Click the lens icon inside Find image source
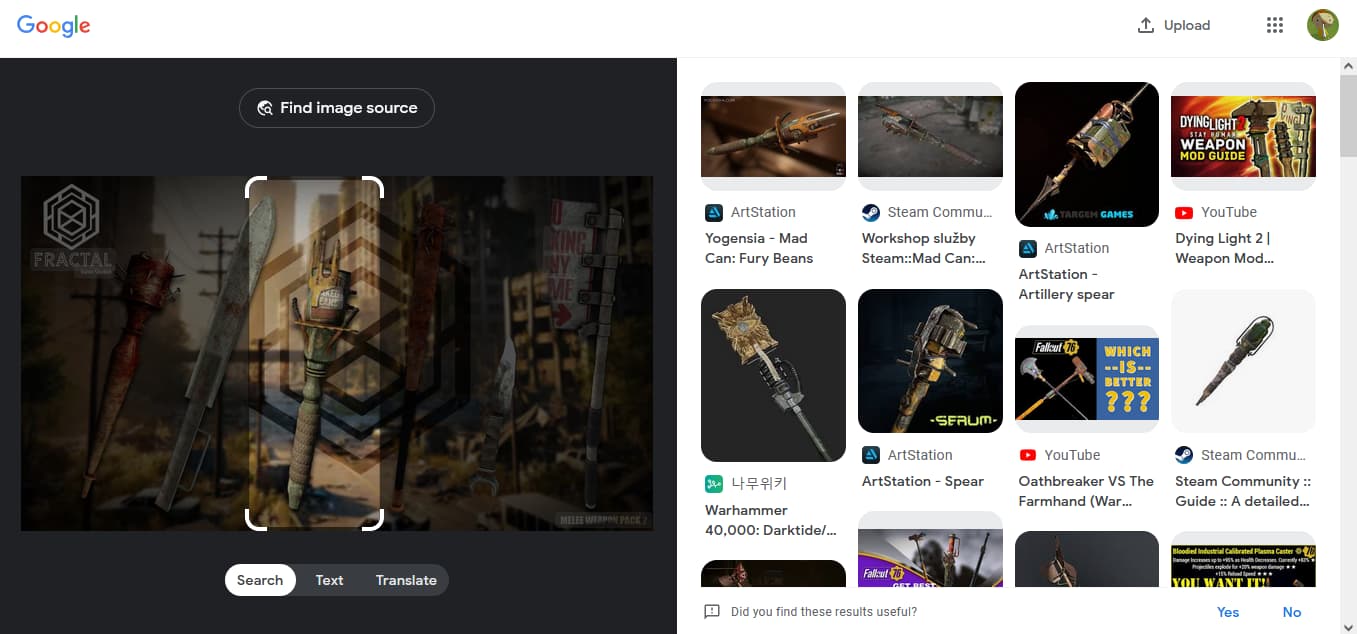This screenshot has width=1357, height=634. coord(265,108)
